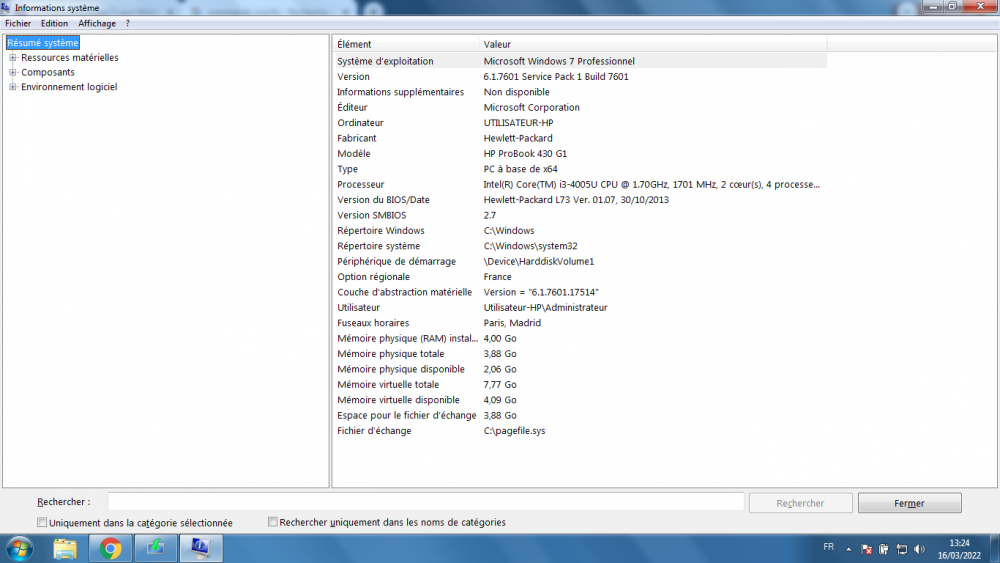Check Uniquement dans la catégorie sélectionnée
This screenshot has width=1000, height=563.
(x=42, y=522)
